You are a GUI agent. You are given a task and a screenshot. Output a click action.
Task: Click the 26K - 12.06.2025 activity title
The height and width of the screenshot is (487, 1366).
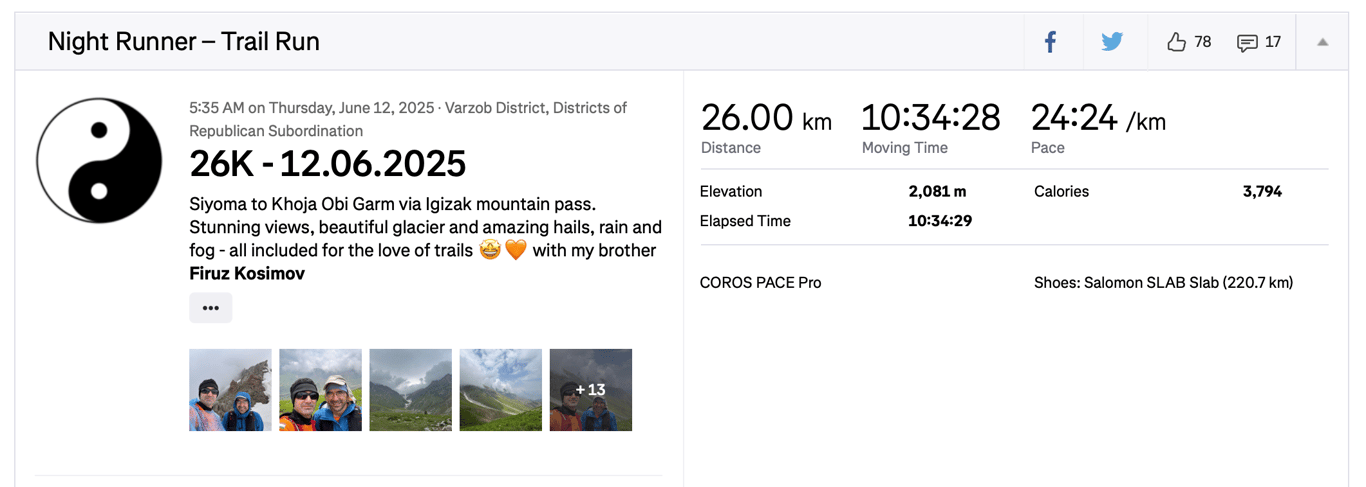click(327, 164)
